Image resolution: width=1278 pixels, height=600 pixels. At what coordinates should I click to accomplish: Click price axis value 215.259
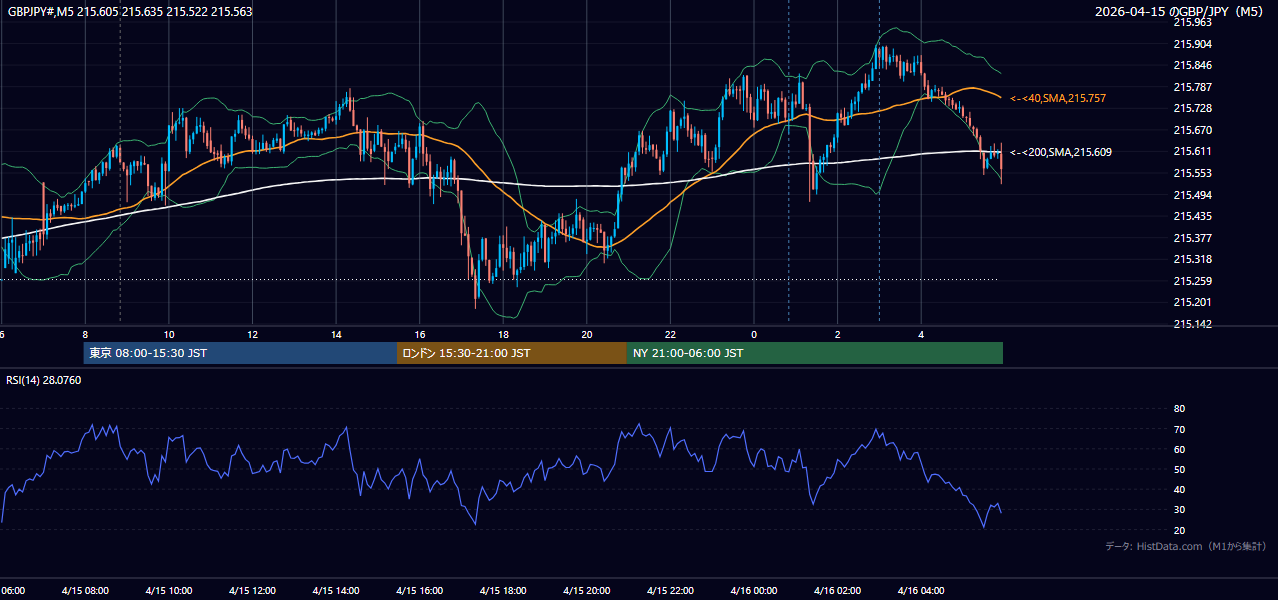[1192, 281]
